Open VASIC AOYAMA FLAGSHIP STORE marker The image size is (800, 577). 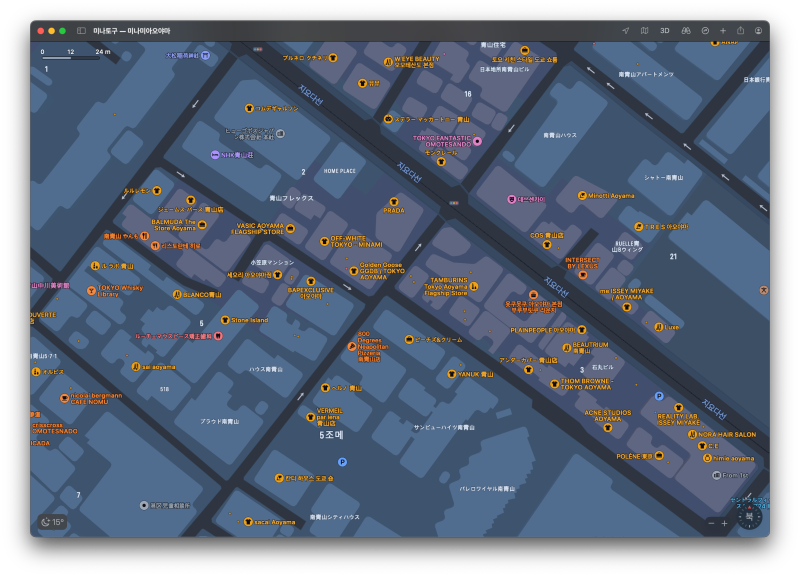click(290, 228)
